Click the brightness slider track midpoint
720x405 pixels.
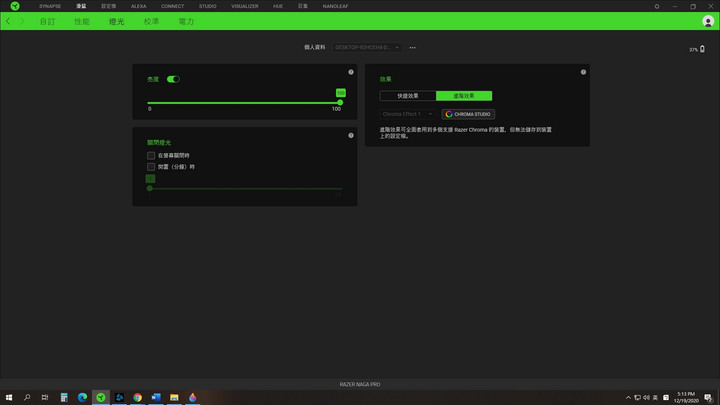244,102
